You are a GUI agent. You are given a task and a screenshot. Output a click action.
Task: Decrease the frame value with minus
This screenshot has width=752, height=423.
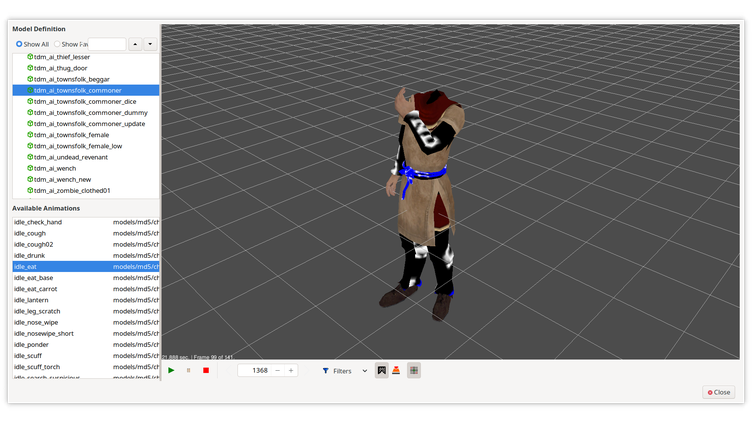tap(277, 370)
